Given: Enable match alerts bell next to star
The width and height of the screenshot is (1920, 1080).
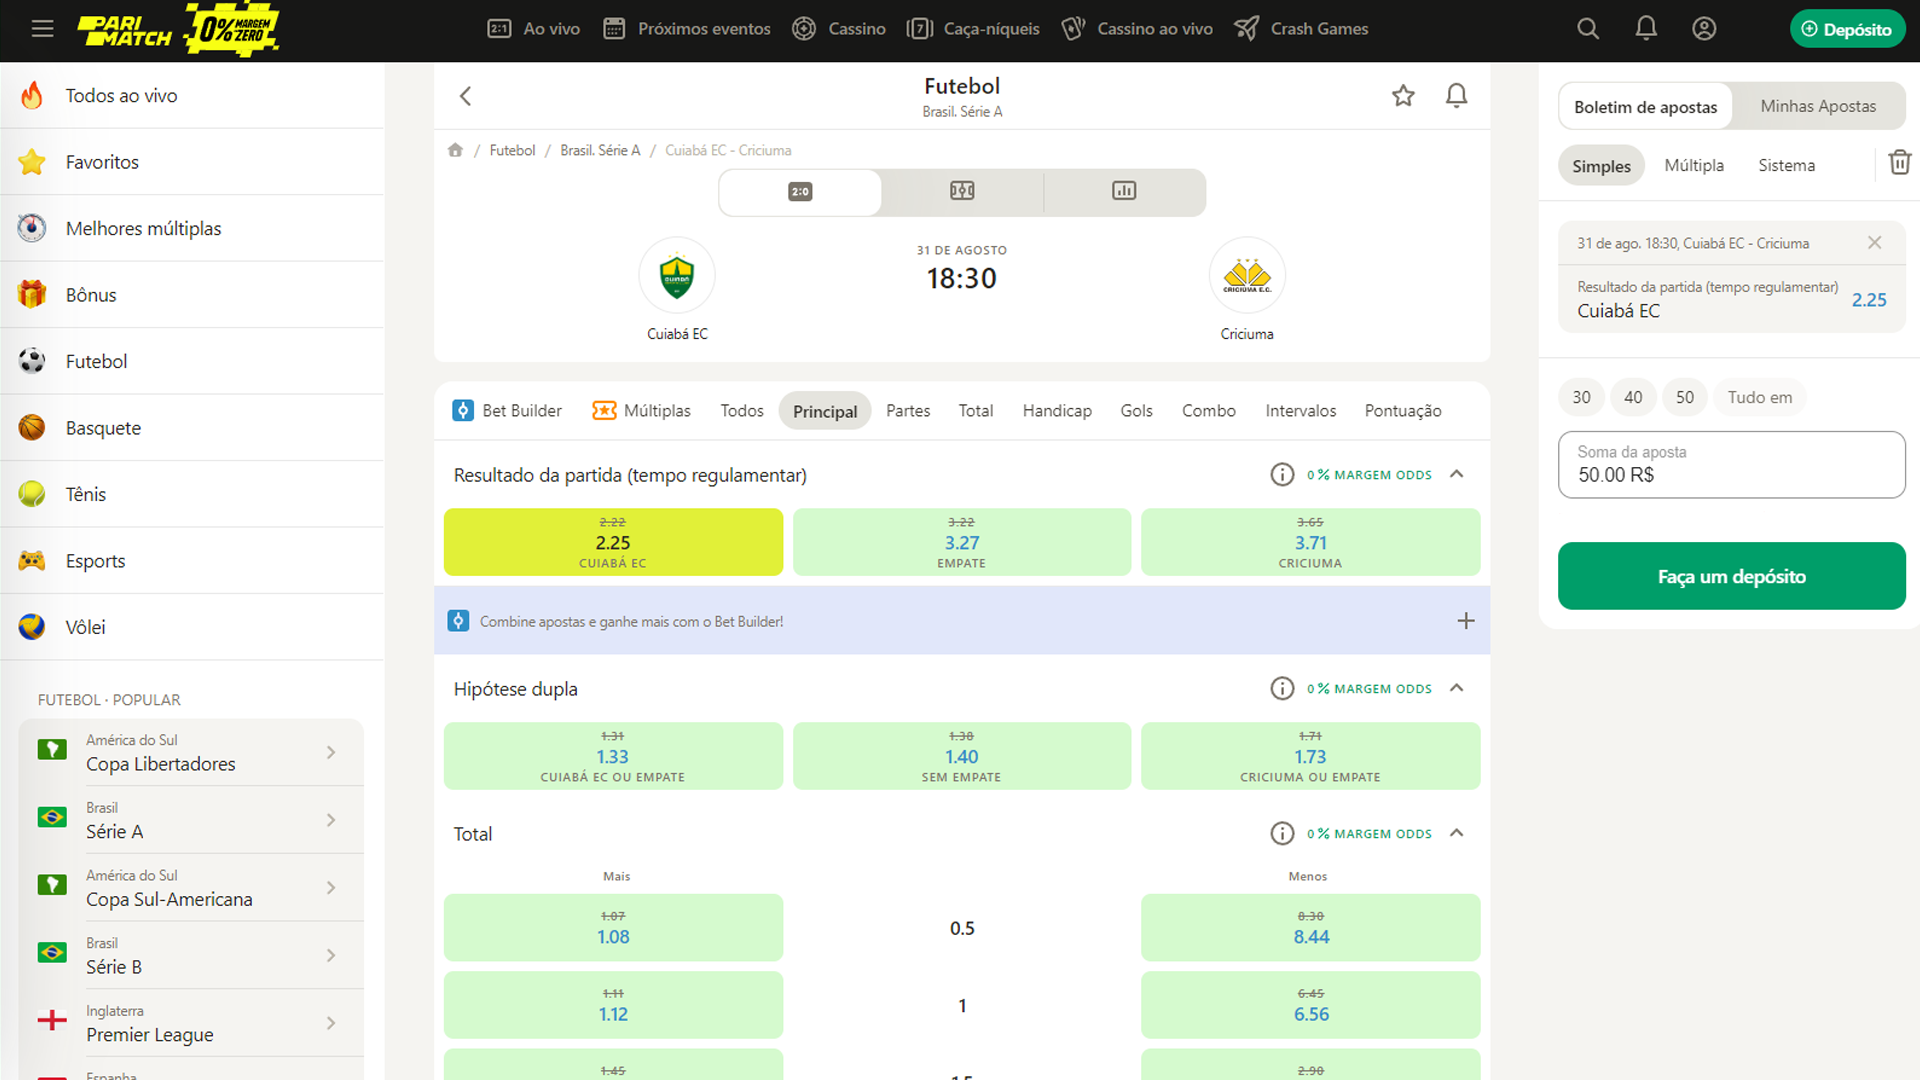Looking at the screenshot, I should [x=1457, y=96].
